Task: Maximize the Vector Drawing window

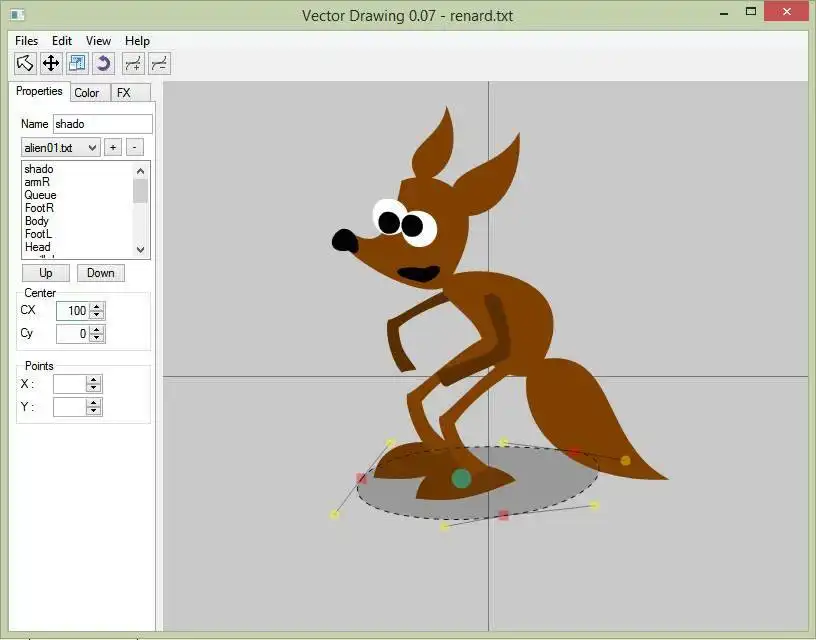Action: (x=750, y=11)
